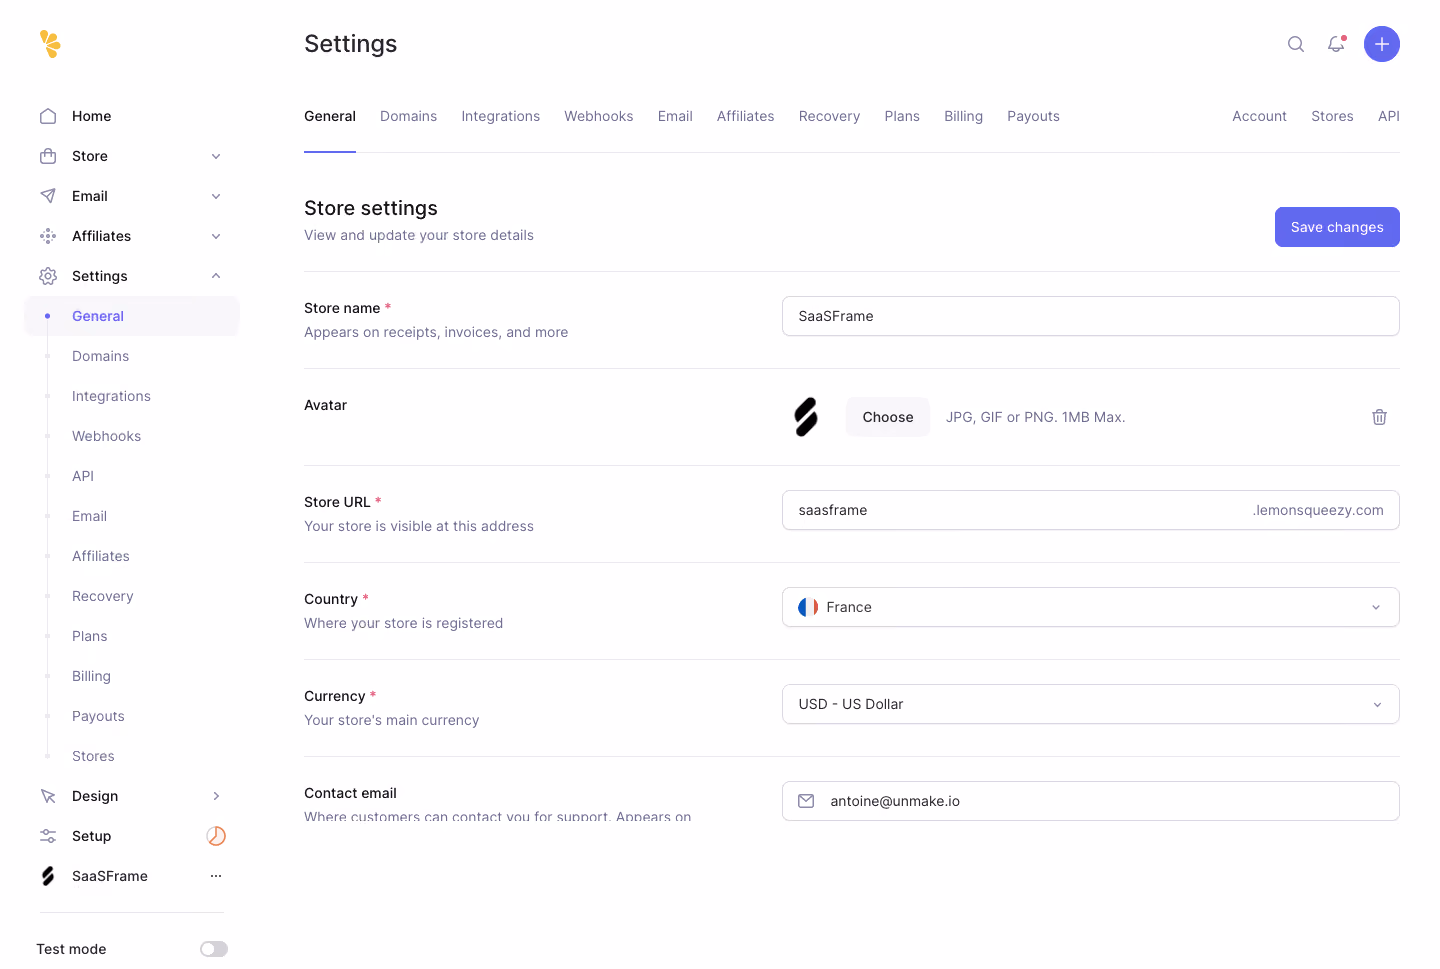This screenshot has width=1440, height=969.
Task: Expand the Affiliates sidebar chevron
Action: click(x=216, y=236)
